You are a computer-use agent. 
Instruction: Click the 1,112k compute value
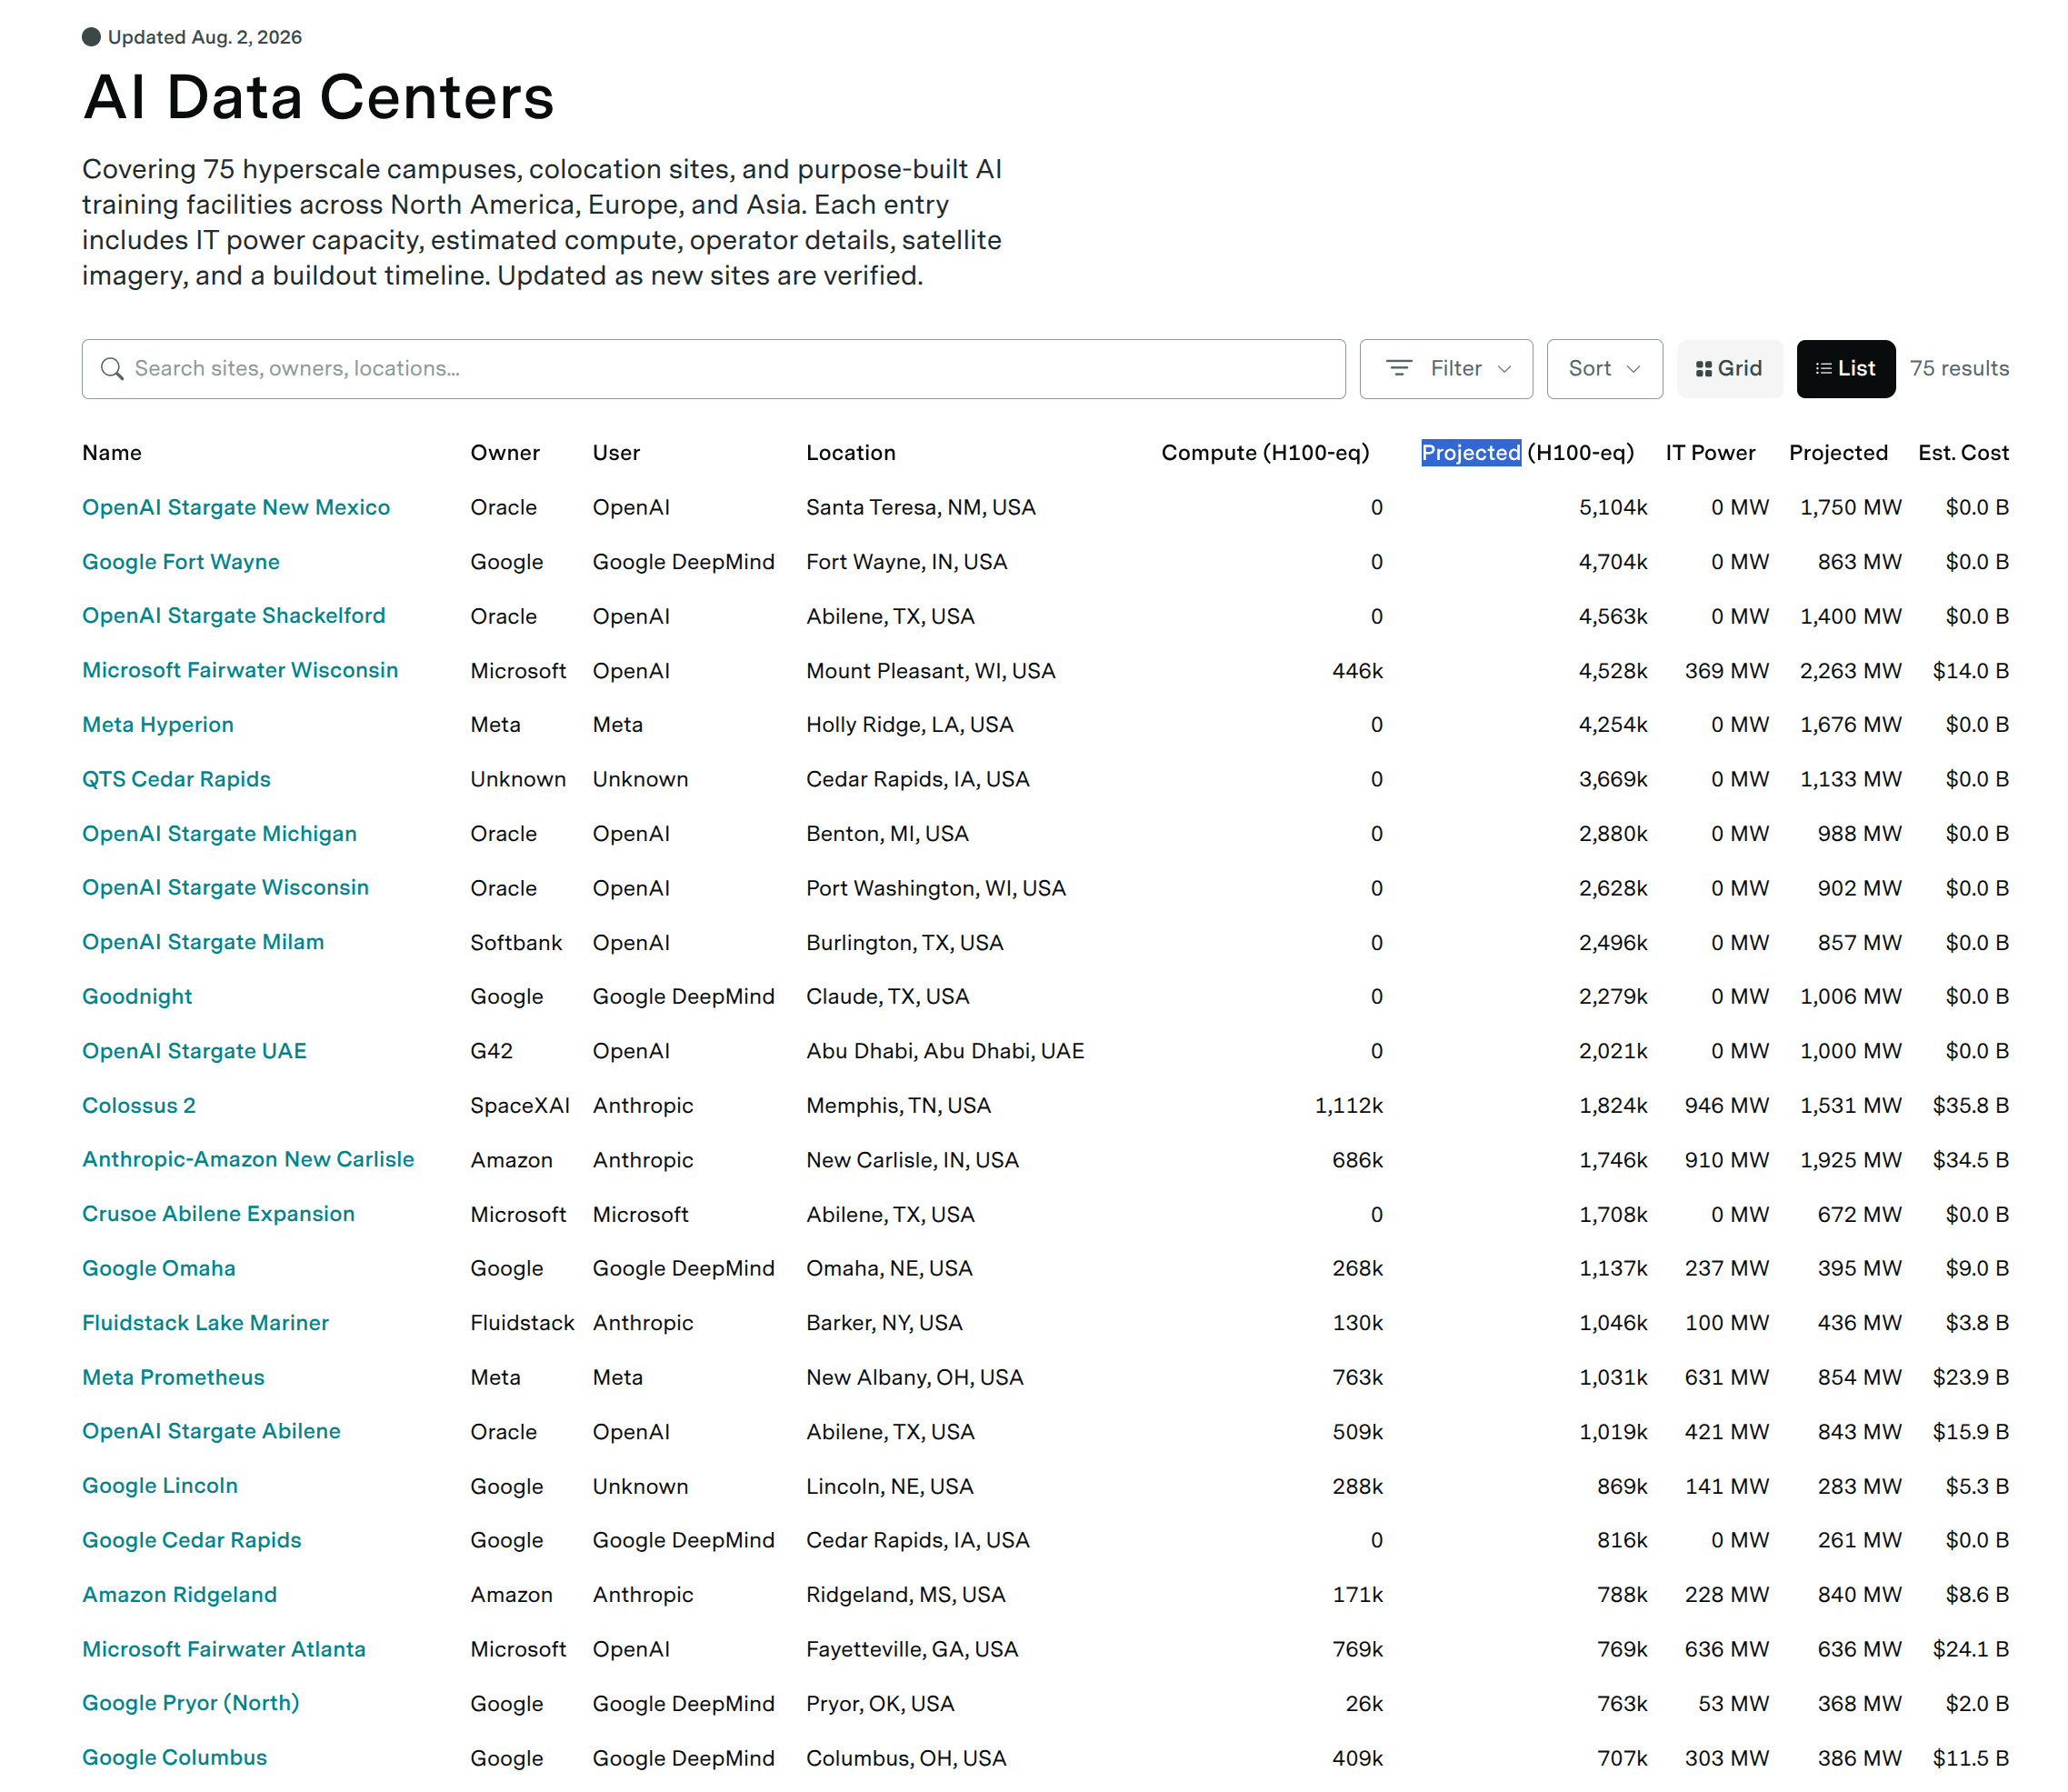pos(1348,1106)
